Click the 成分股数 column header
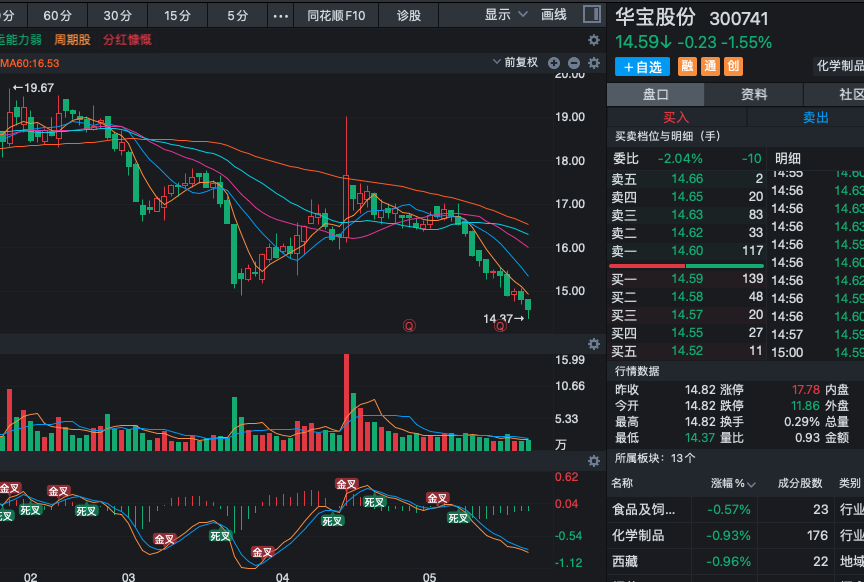The image size is (864, 582). pos(800,483)
